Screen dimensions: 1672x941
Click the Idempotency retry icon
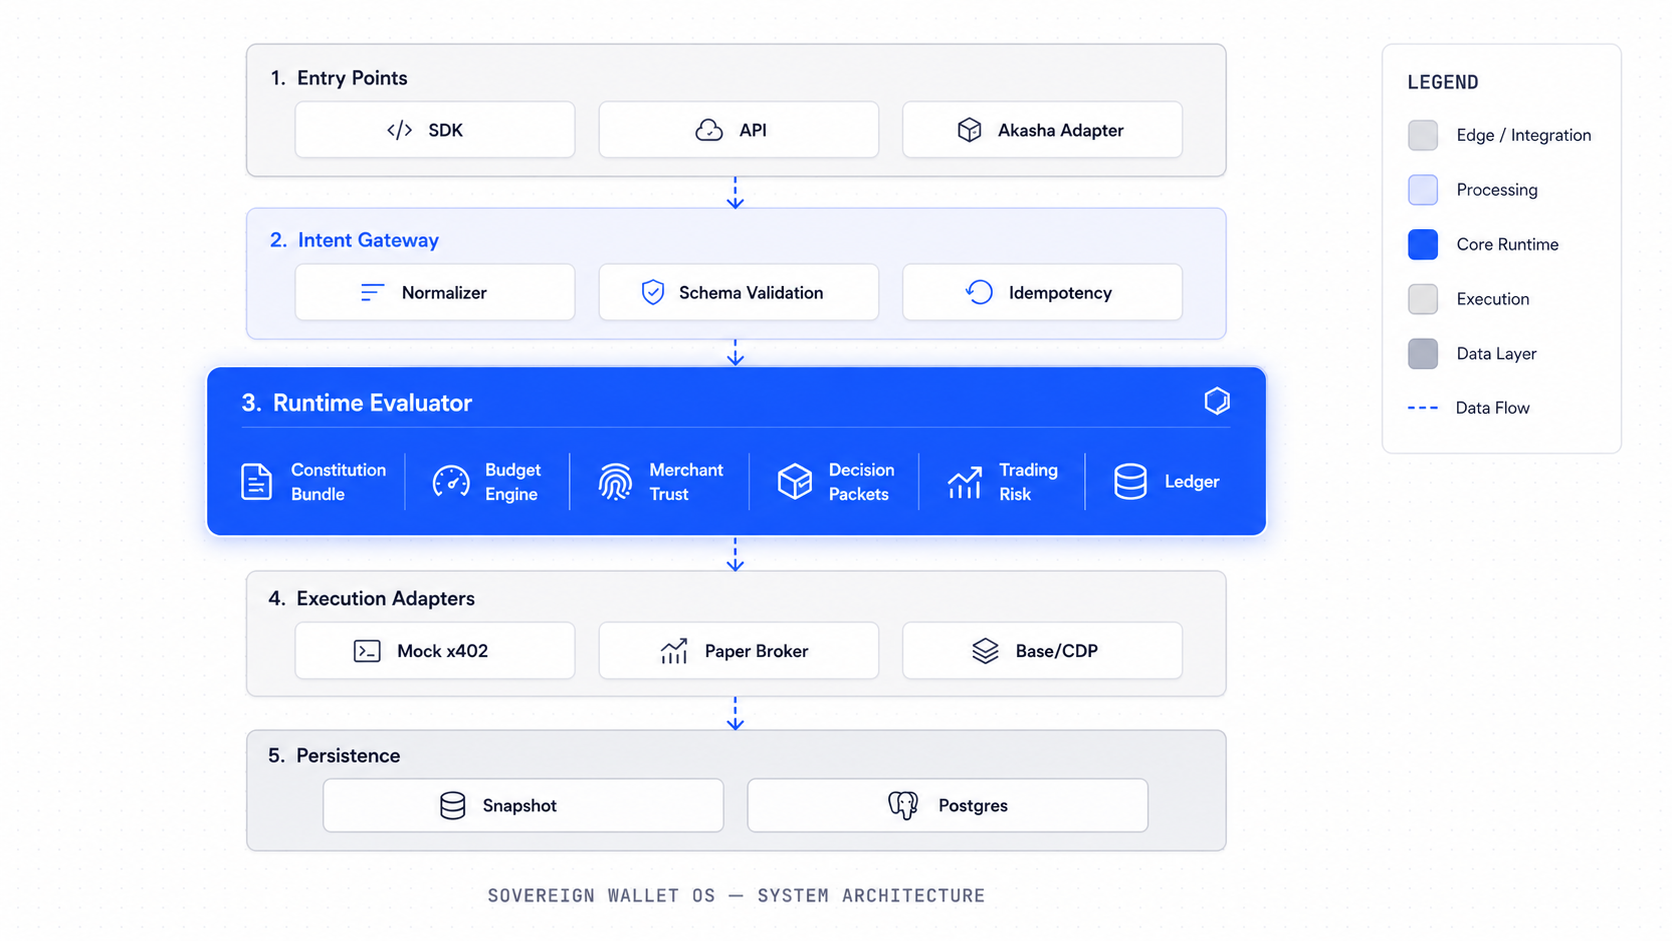pyautogui.click(x=978, y=292)
